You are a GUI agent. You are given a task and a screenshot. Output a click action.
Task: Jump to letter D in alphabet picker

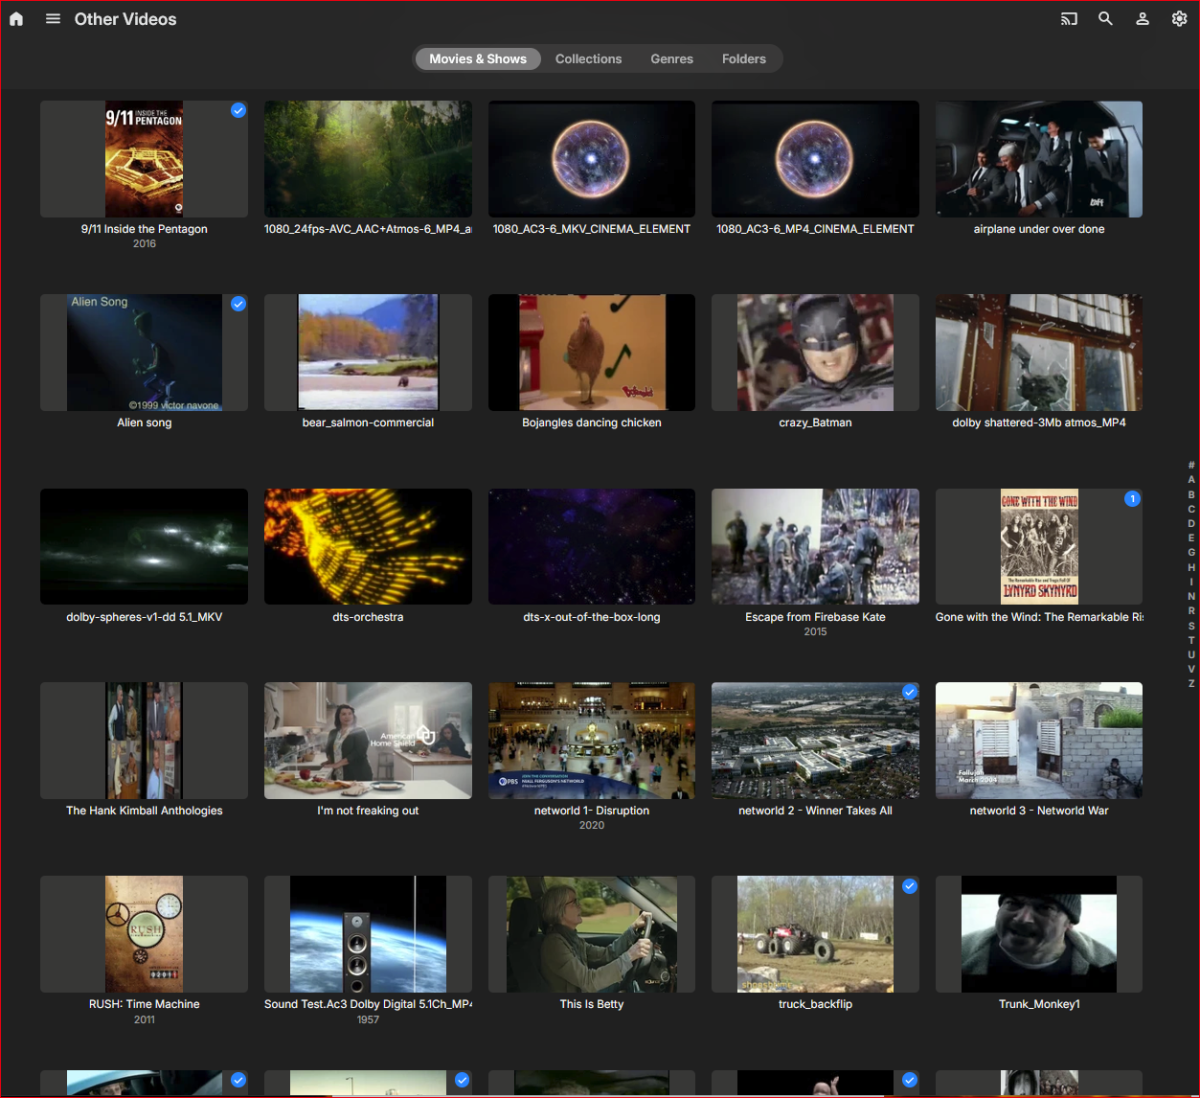click(x=1191, y=523)
